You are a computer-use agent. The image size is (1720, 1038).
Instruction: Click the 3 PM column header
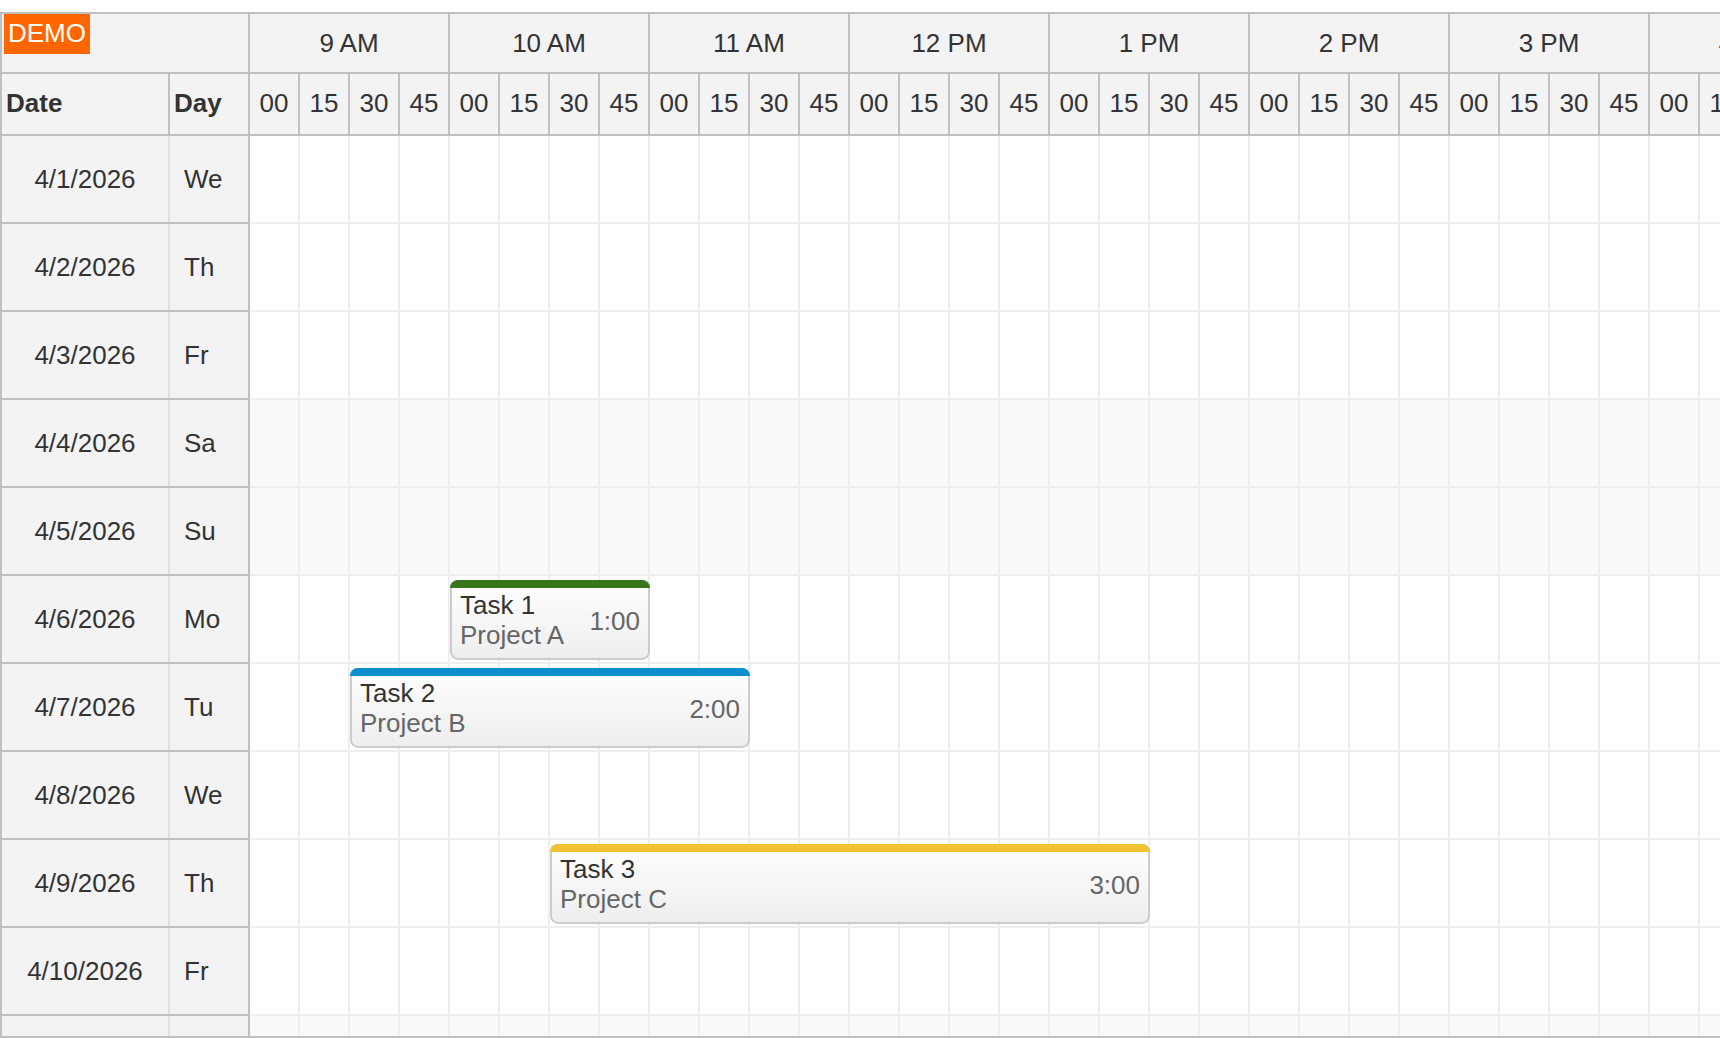(x=1548, y=43)
